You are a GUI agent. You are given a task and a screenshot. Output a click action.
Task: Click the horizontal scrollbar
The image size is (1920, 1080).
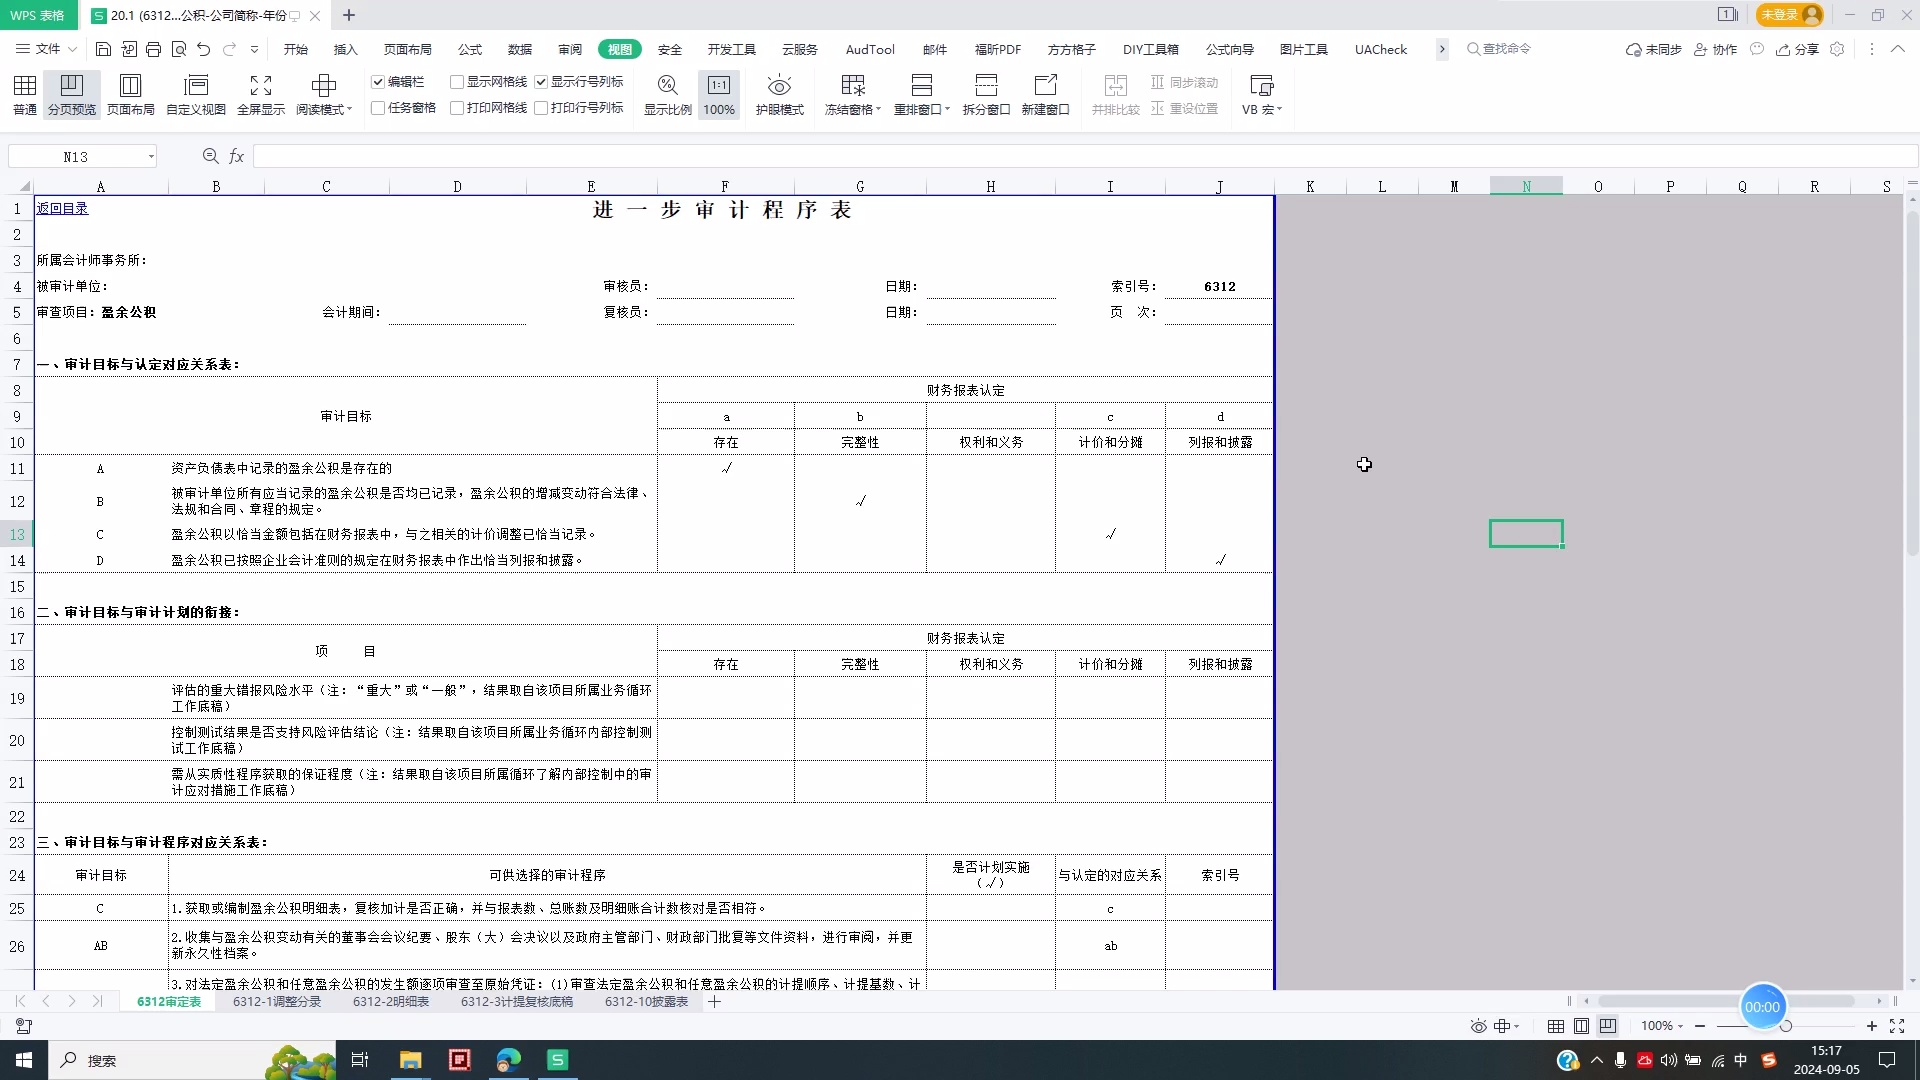coord(1726,1001)
